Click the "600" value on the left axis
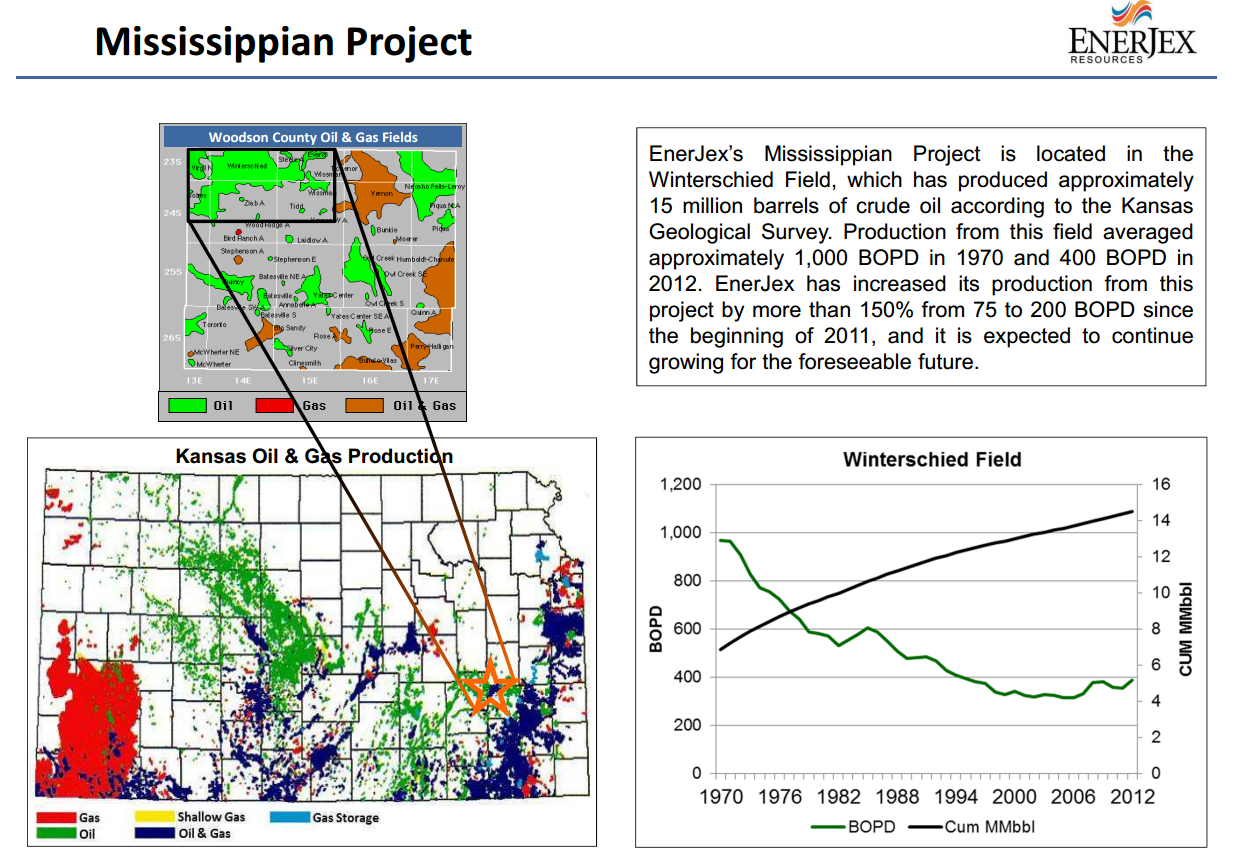 click(x=688, y=629)
